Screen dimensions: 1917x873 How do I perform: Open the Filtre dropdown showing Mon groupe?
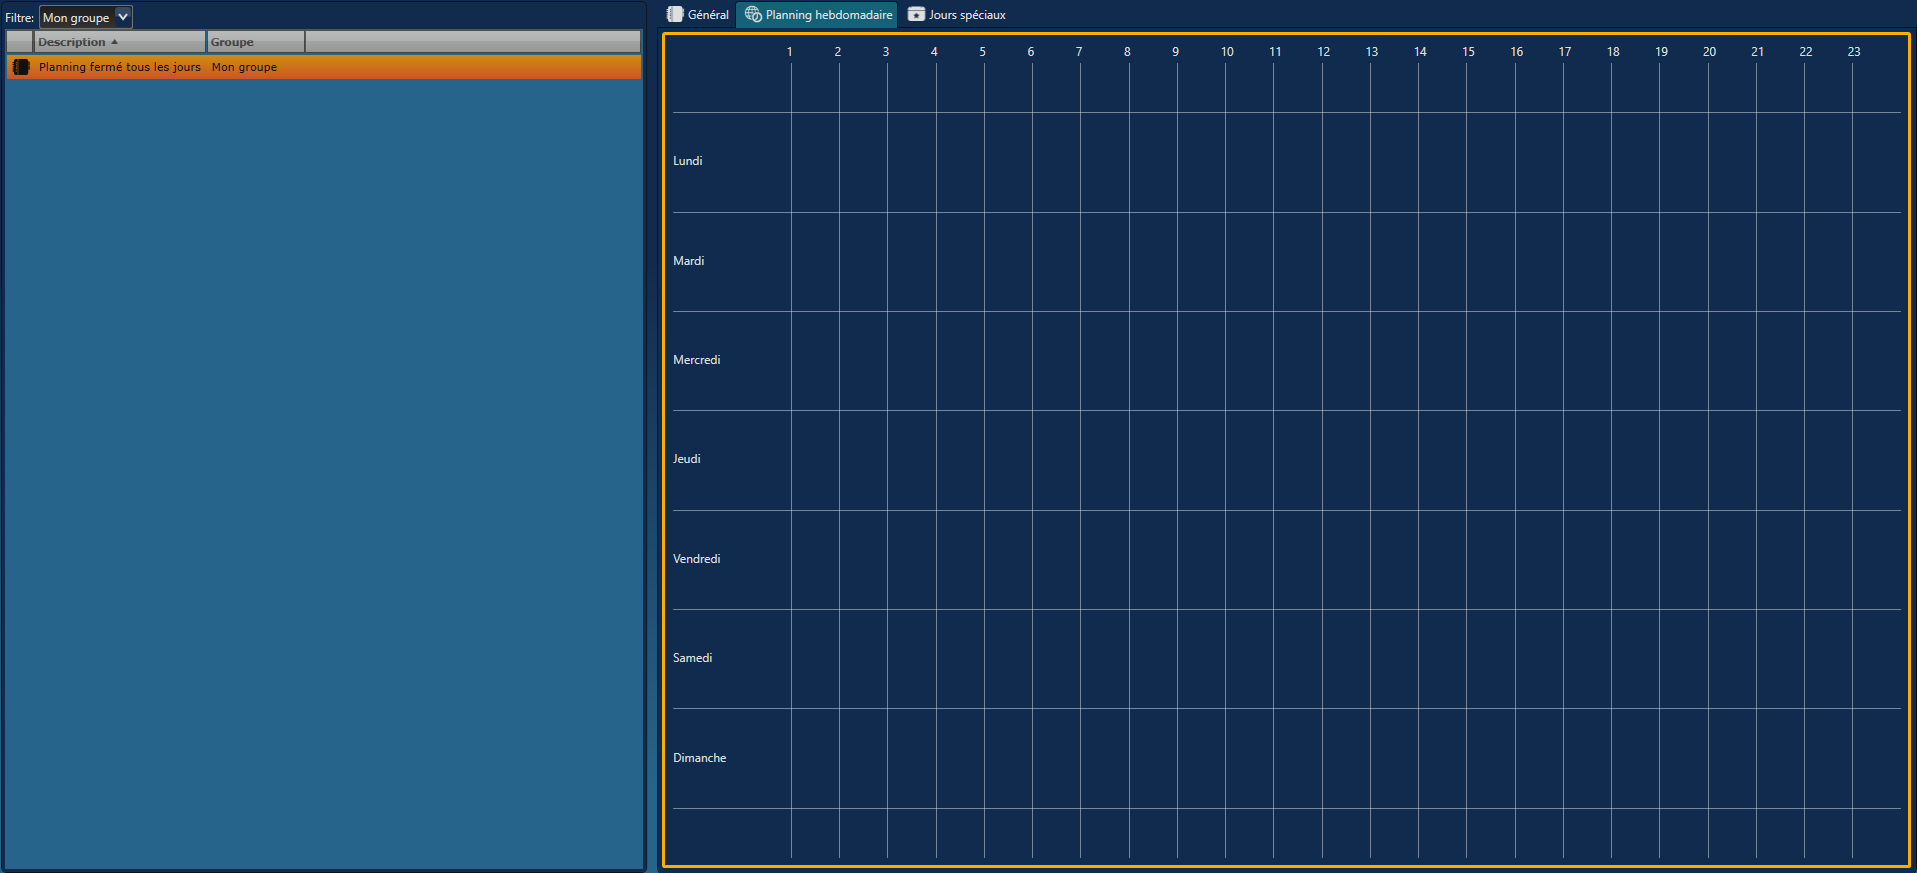click(x=86, y=17)
